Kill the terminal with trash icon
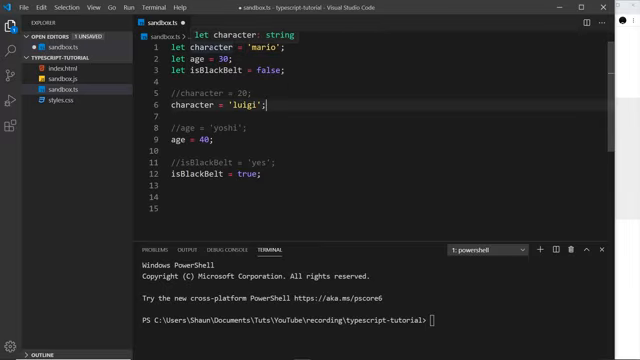Screen dimensions: 640x360 click(571, 249)
